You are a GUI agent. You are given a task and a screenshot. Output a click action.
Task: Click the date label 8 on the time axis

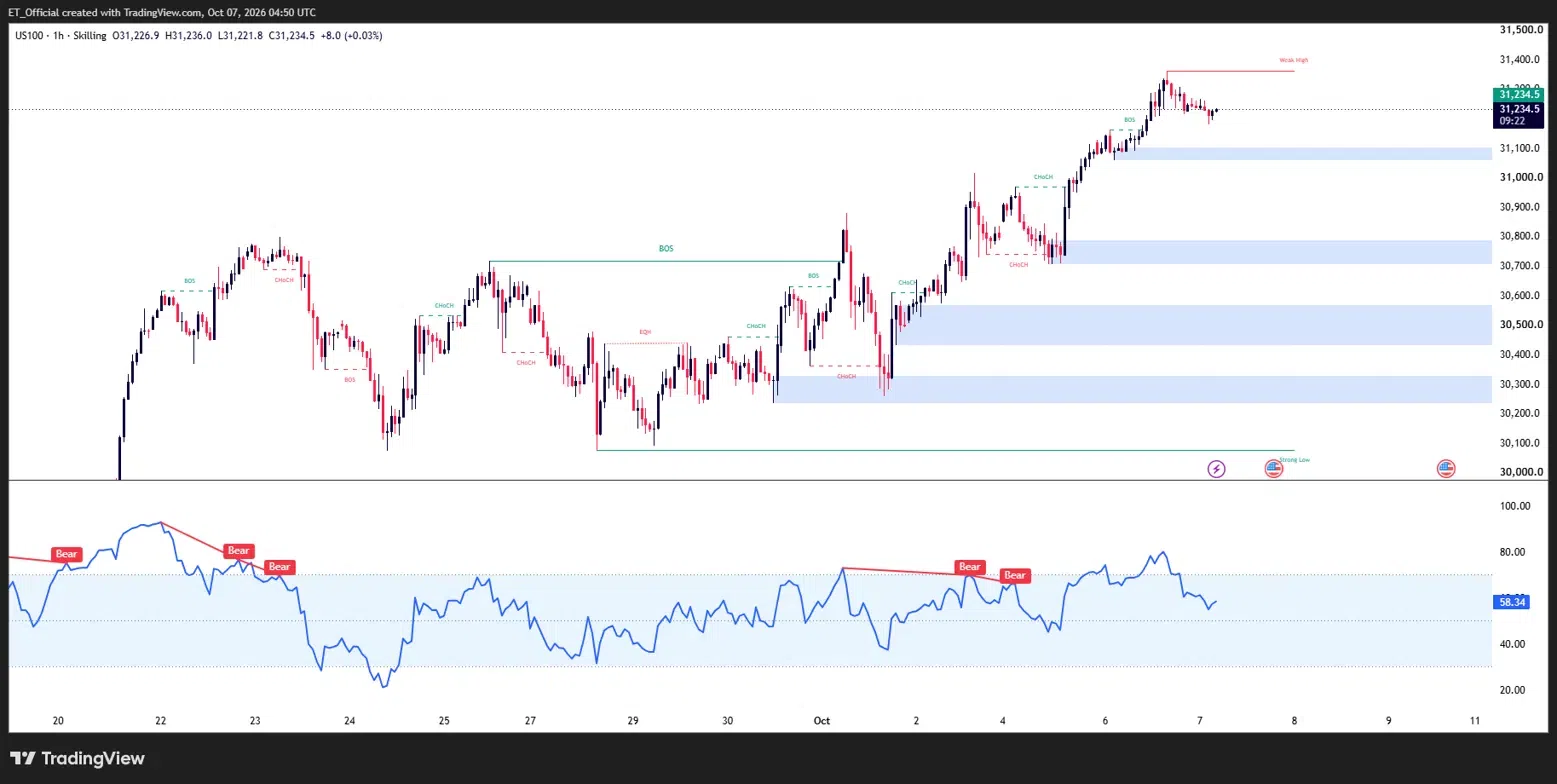pos(1294,720)
